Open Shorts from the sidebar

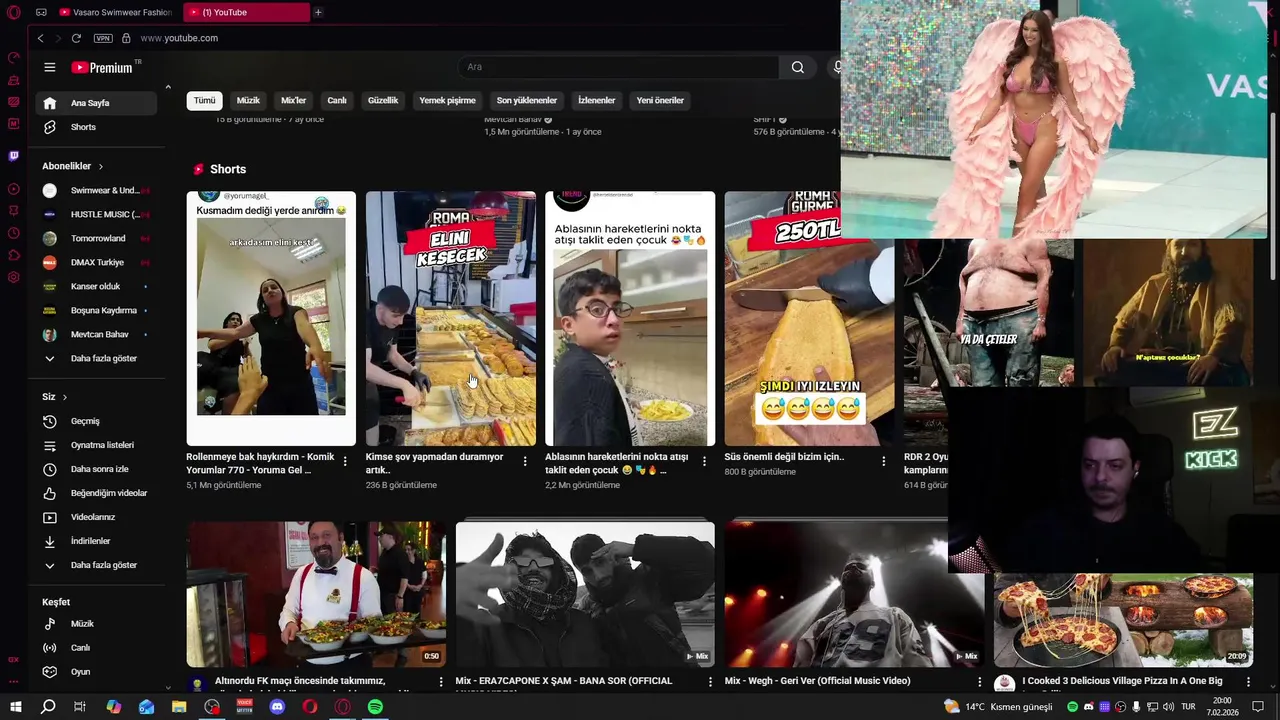point(96,127)
